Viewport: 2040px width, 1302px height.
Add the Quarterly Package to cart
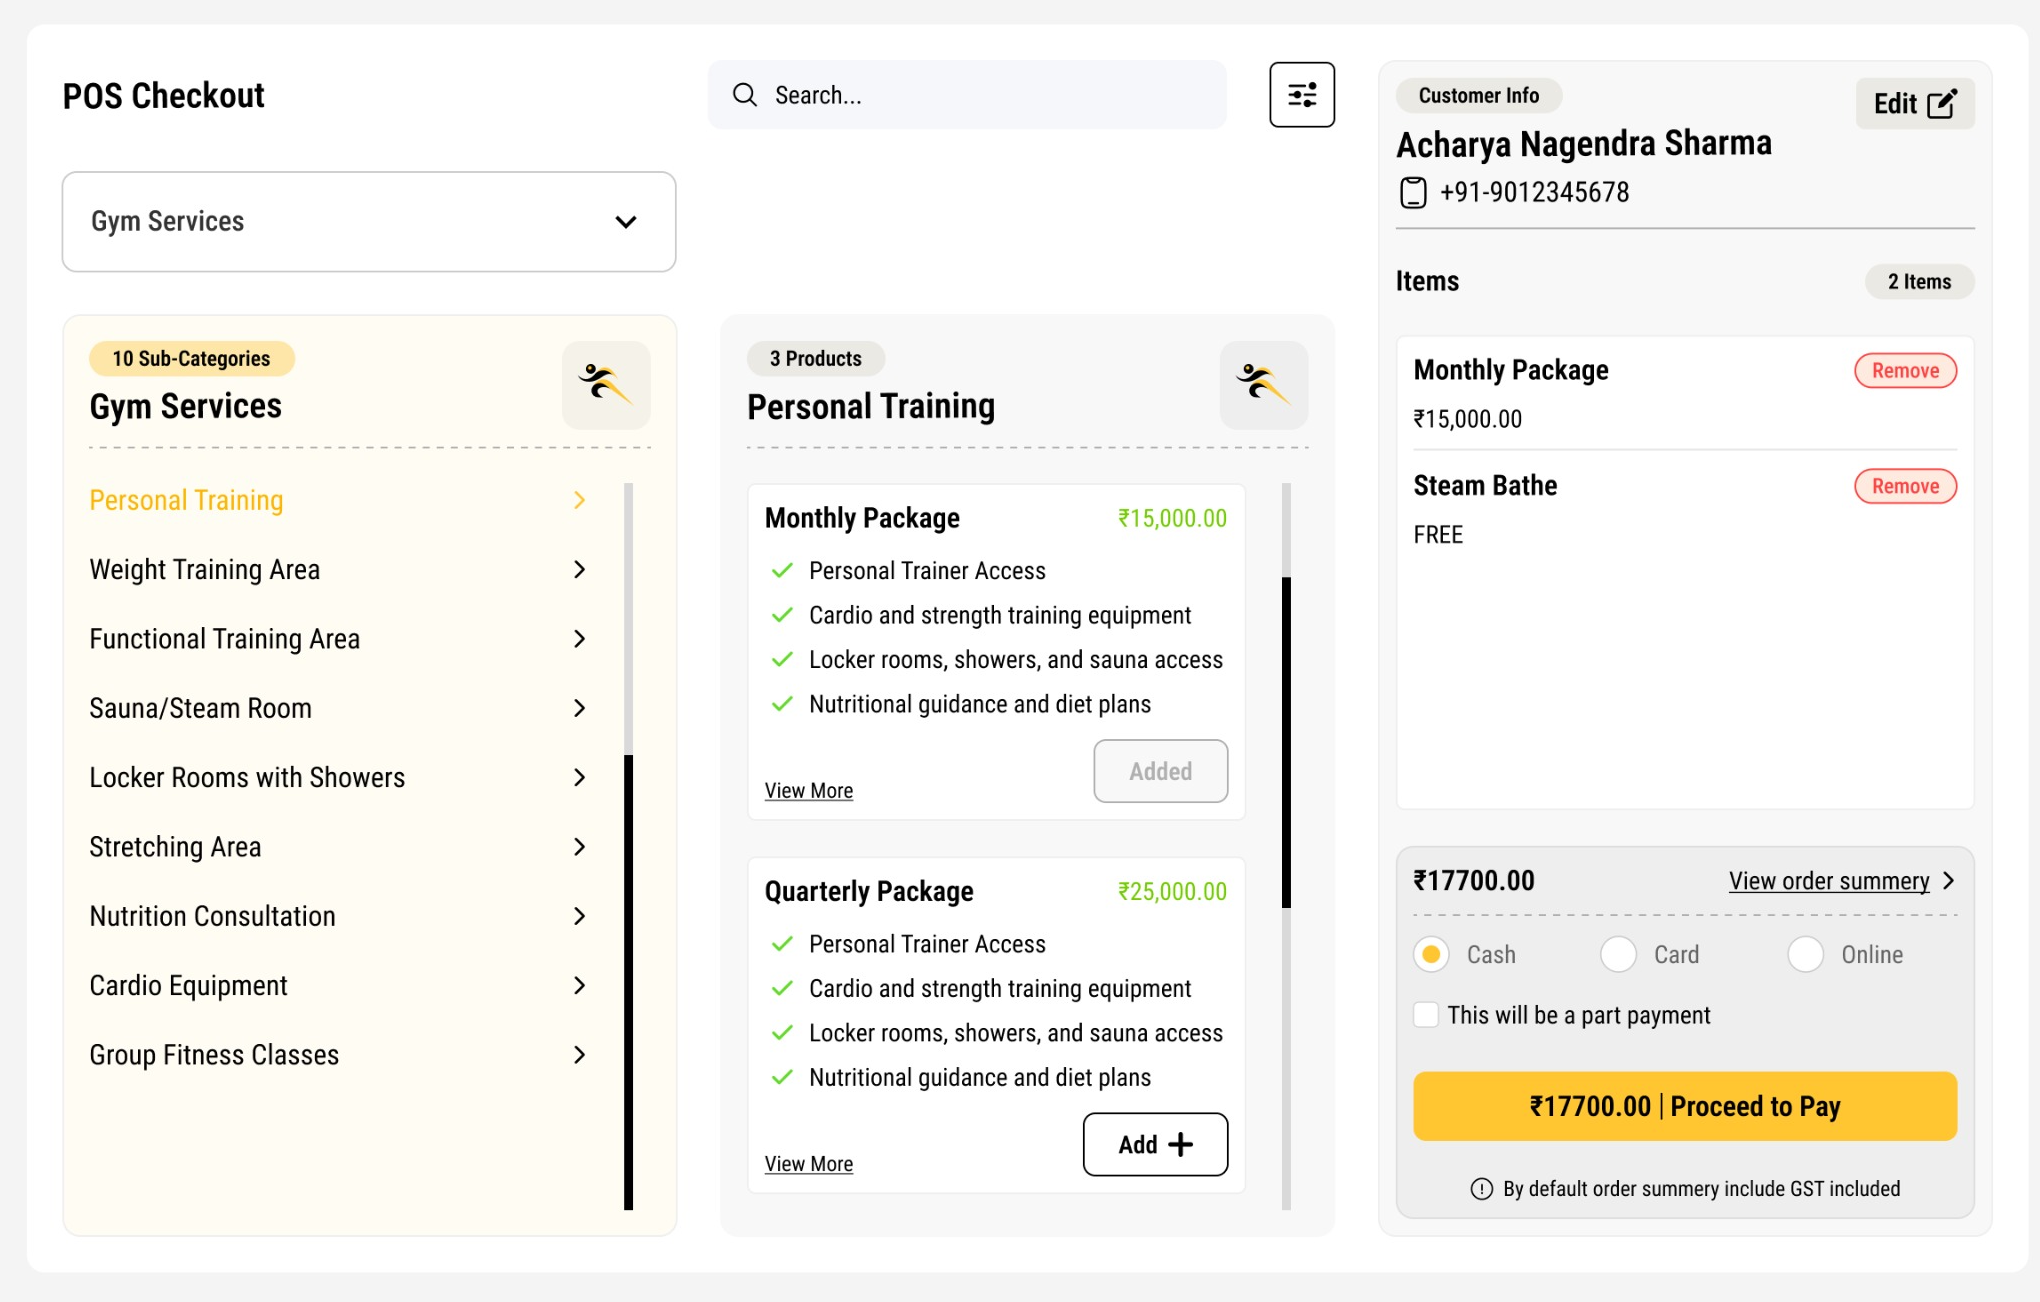pos(1154,1144)
